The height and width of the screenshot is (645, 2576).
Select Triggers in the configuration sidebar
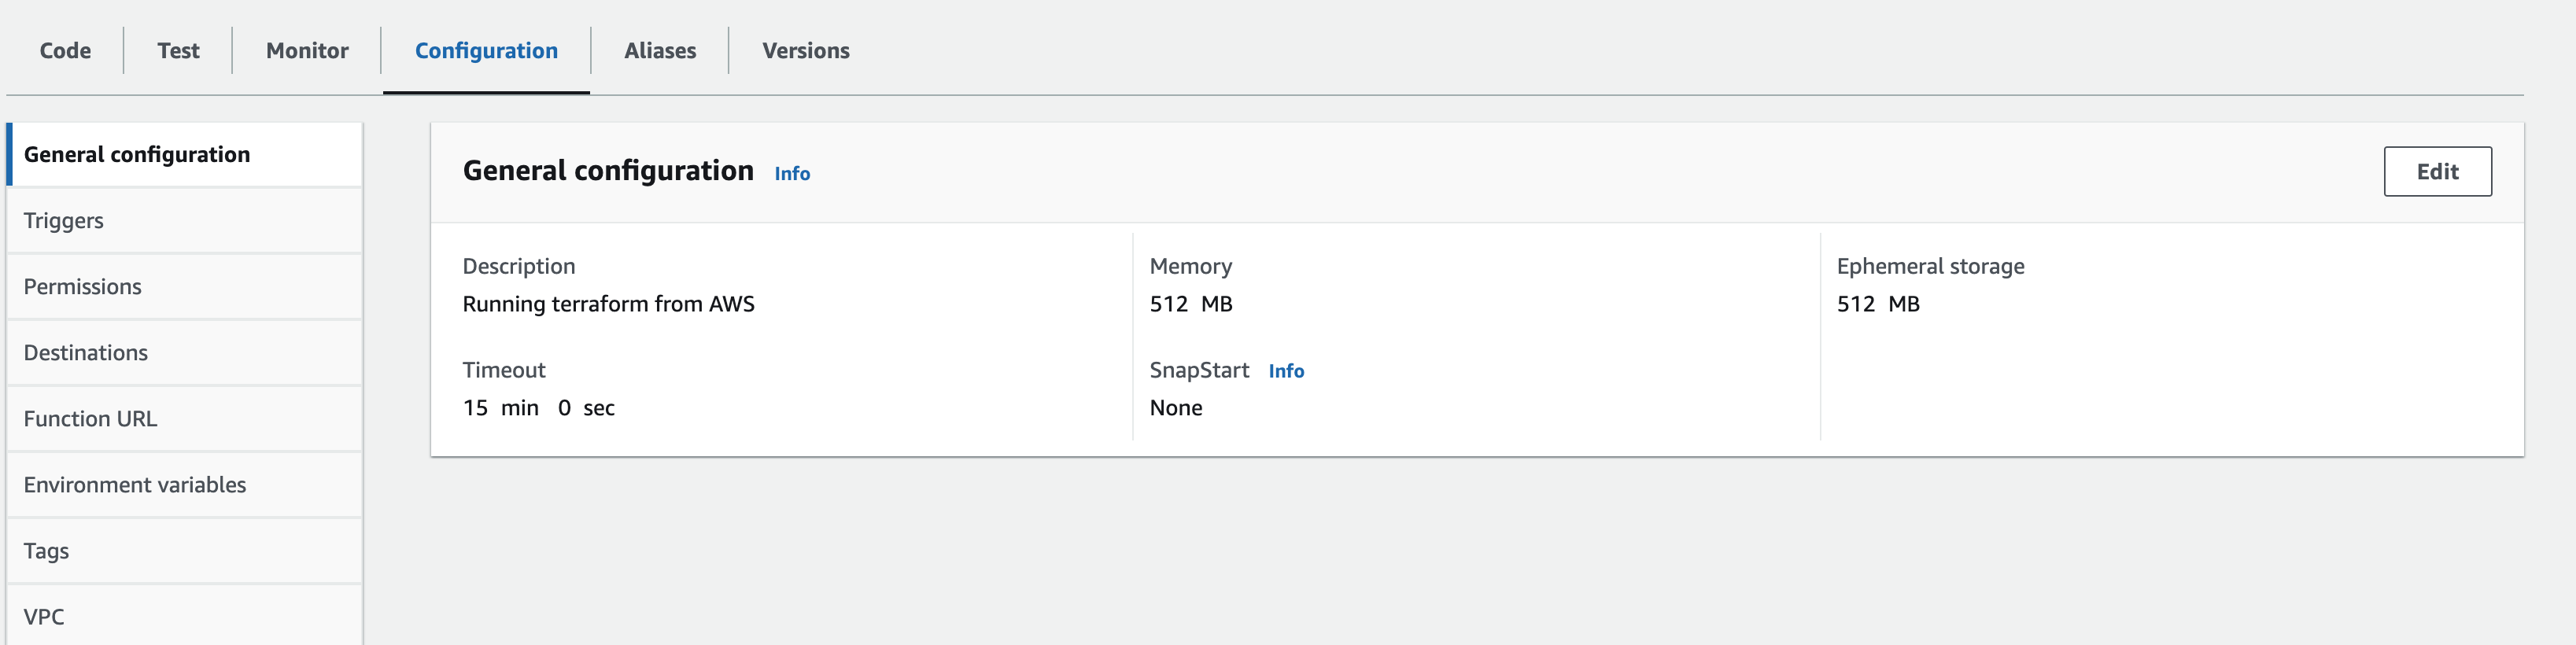pyautogui.click(x=63, y=220)
